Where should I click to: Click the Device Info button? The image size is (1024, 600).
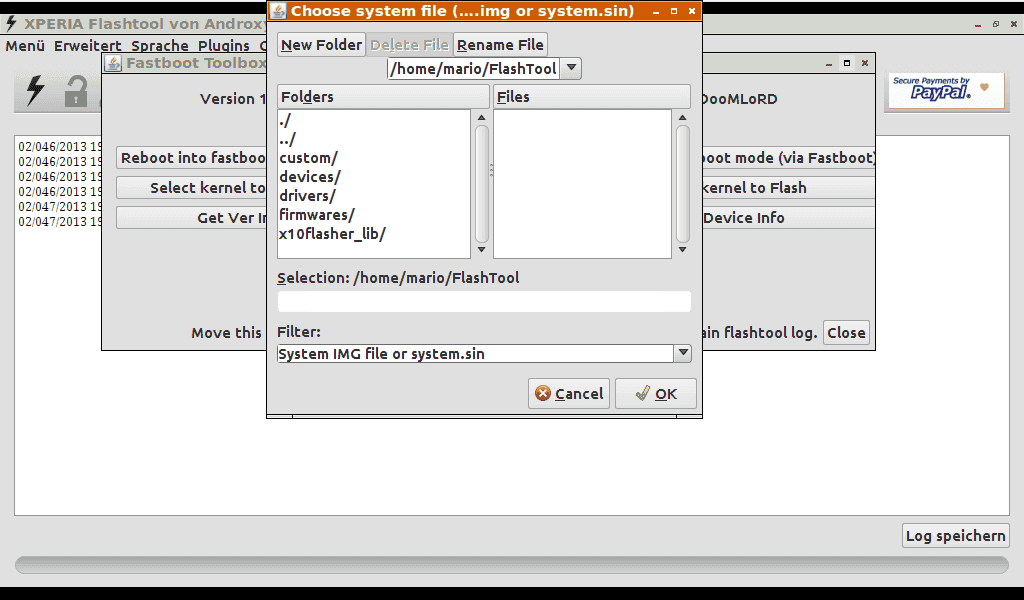tap(789, 218)
